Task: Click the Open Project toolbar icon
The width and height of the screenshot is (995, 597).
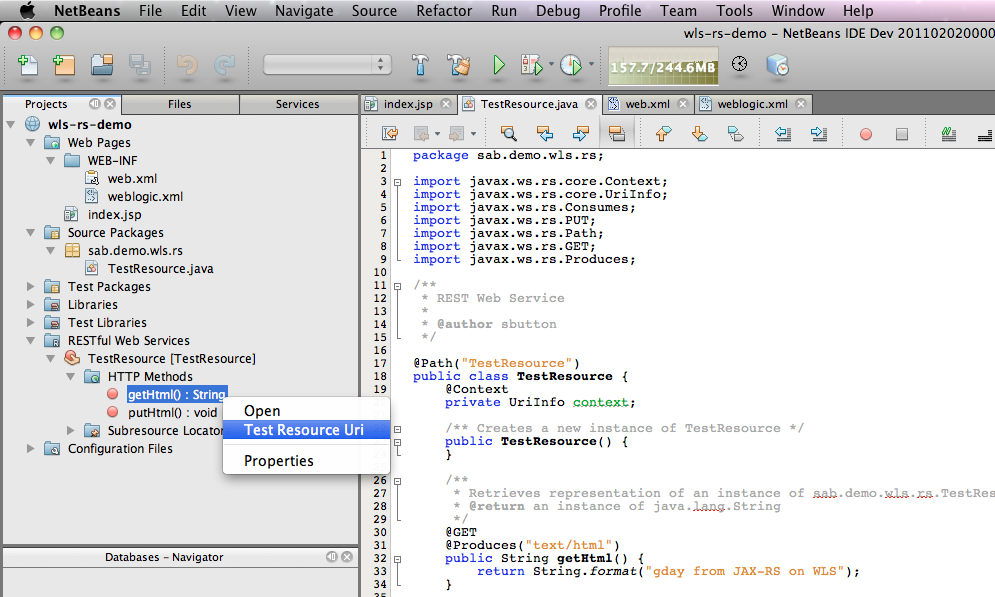Action: 102,65
